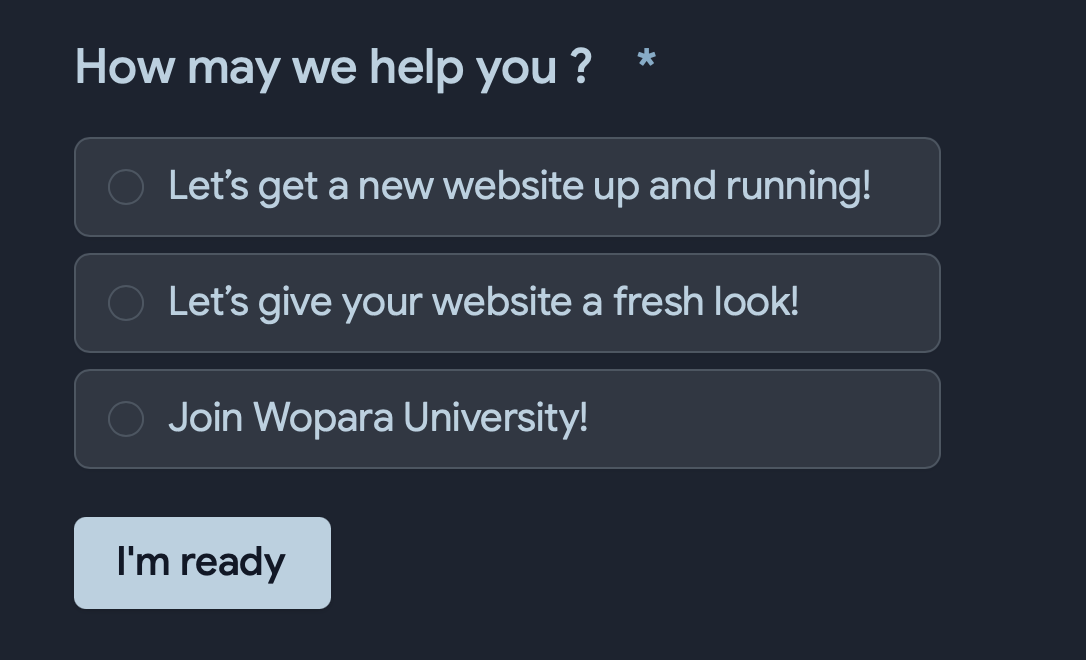Click the Join Wopara University label text
The height and width of the screenshot is (660, 1086).
pyautogui.click(x=379, y=418)
